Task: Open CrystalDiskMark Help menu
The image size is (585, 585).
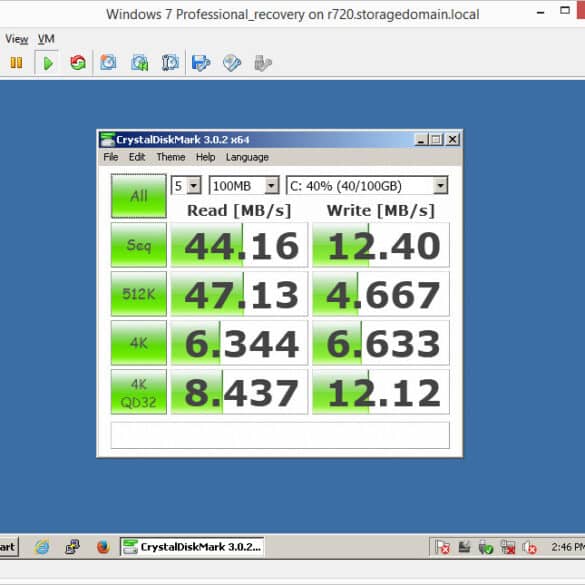Action: click(x=206, y=157)
